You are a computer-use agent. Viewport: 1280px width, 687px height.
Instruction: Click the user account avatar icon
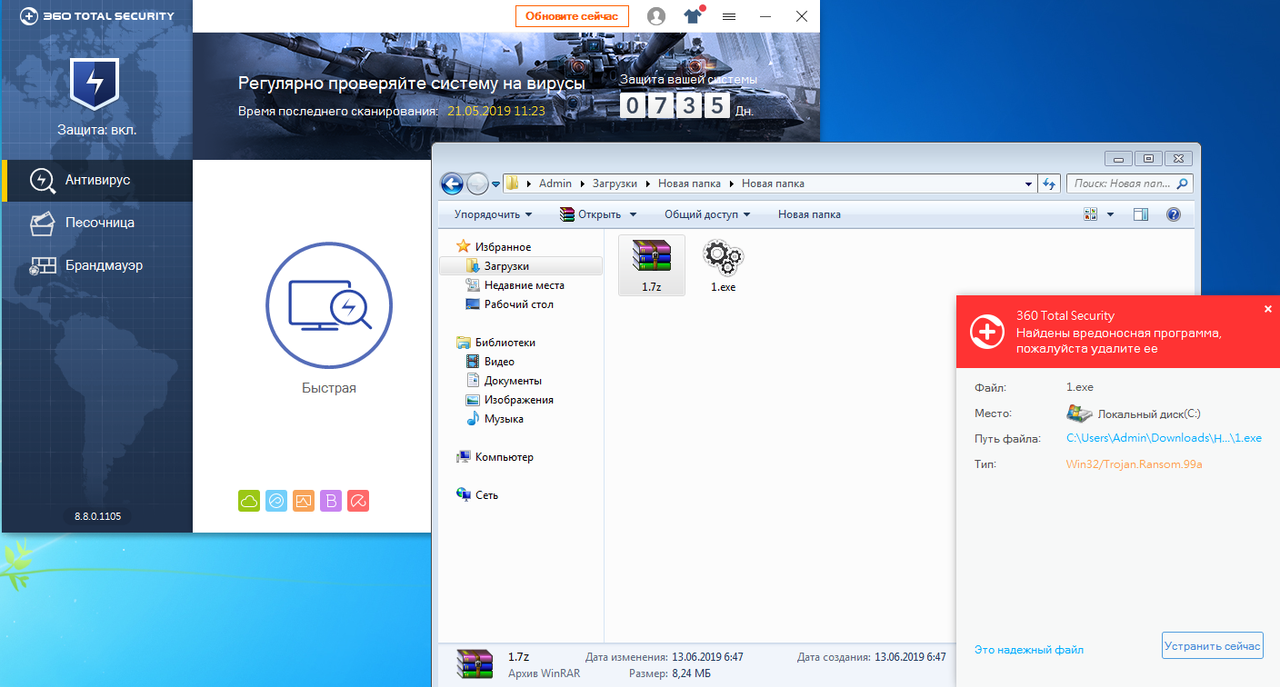656,16
